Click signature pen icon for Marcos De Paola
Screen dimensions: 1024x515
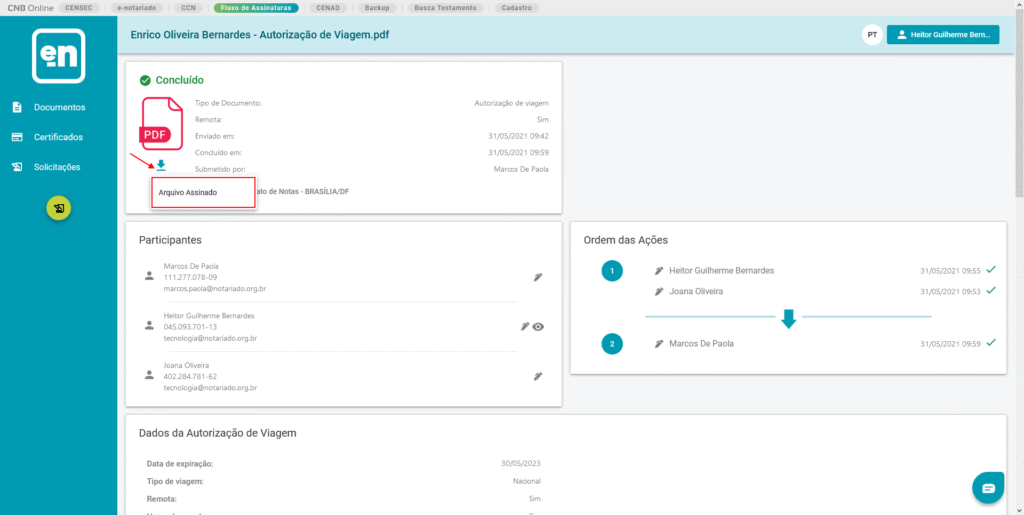click(x=538, y=277)
